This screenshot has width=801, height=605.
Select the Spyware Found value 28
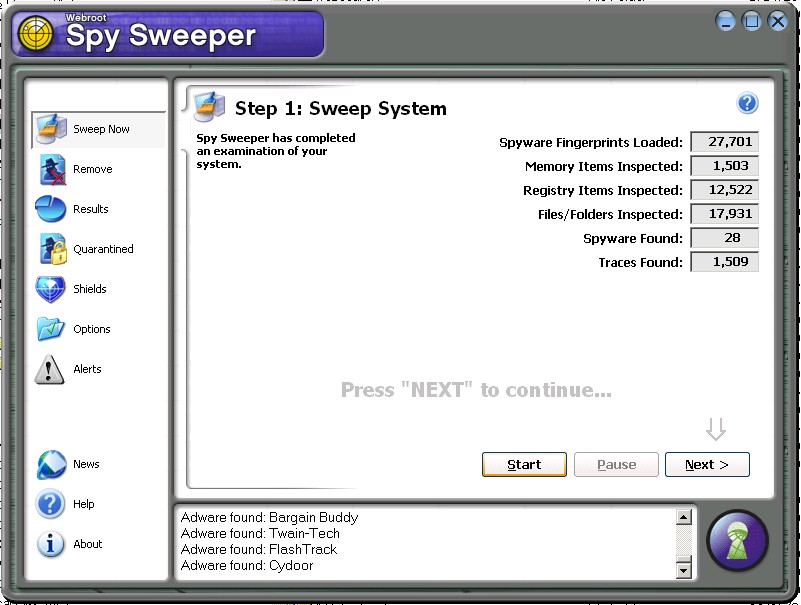tap(724, 238)
